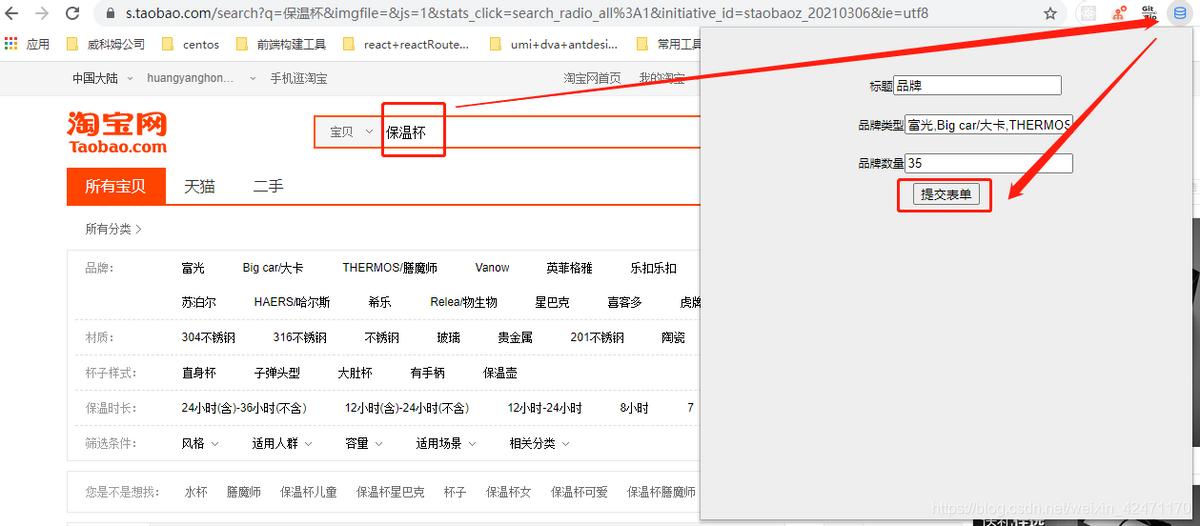This screenshot has width=1200, height=526.
Task: Click the 品牌类型 input field in popup
Action: (988, 125)
